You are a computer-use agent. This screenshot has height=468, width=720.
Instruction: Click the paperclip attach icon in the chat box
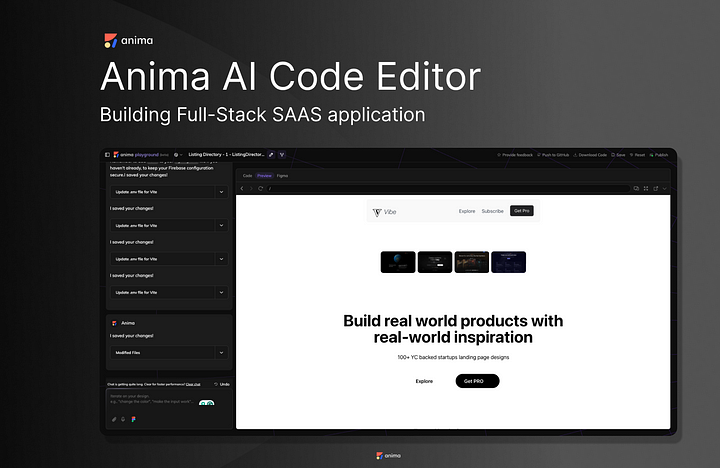[x=114, y=419]
